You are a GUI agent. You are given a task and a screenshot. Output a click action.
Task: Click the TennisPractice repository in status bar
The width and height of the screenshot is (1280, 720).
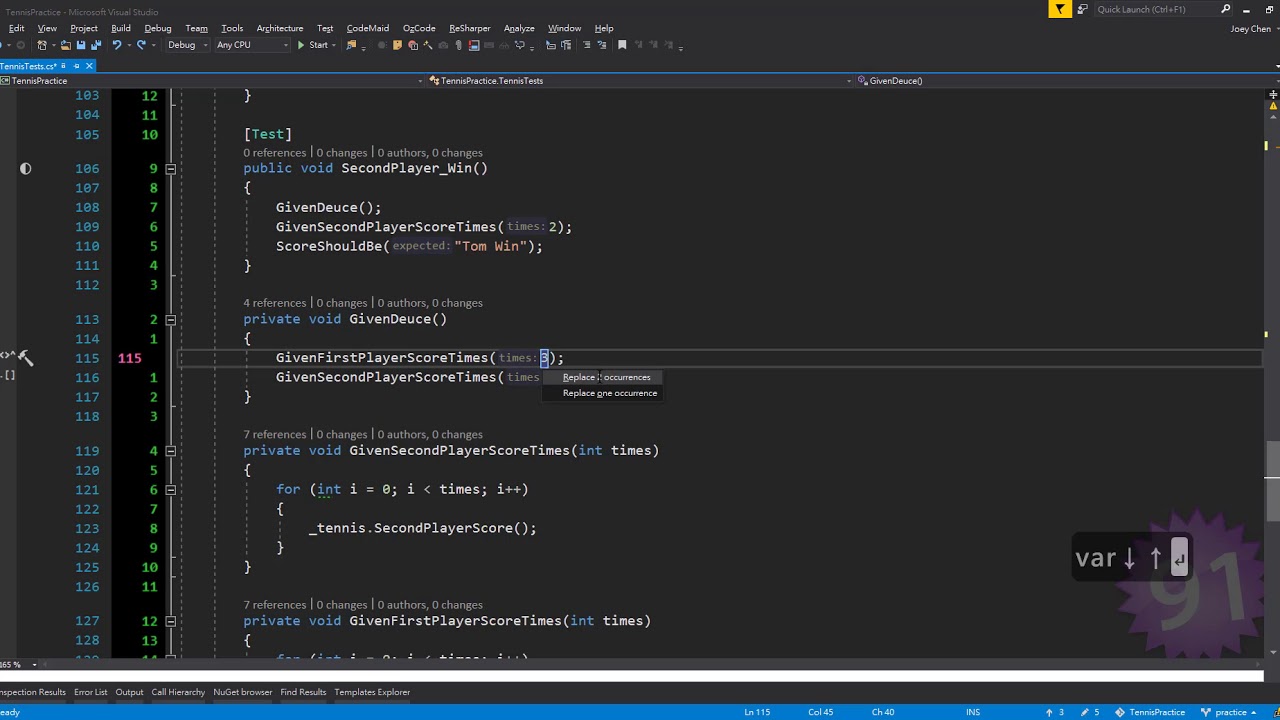tap(1150, 712)
